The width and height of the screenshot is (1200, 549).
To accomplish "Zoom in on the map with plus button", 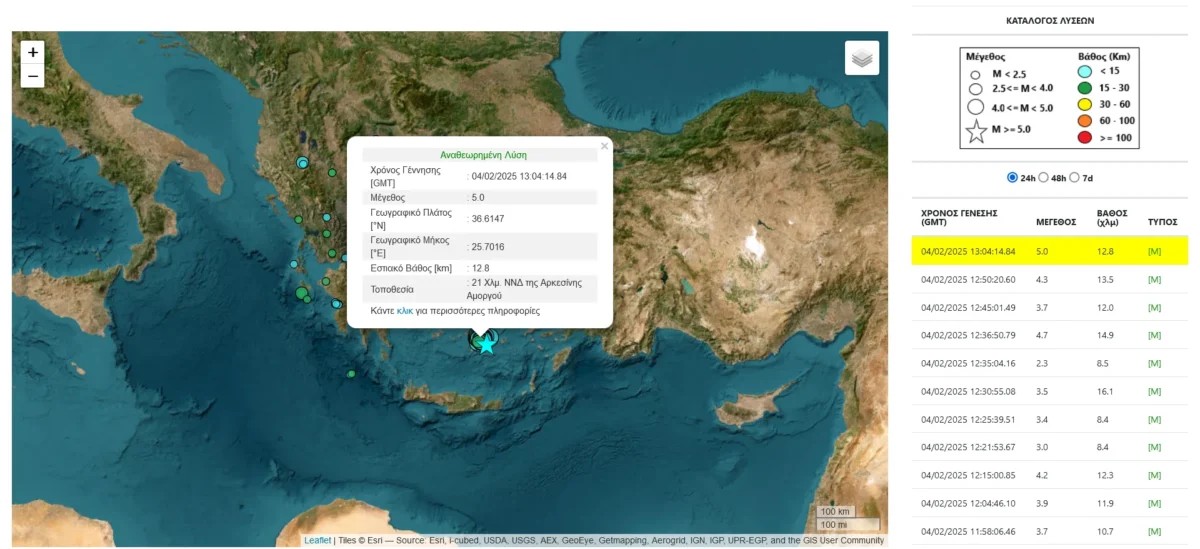I will [33, 53].
